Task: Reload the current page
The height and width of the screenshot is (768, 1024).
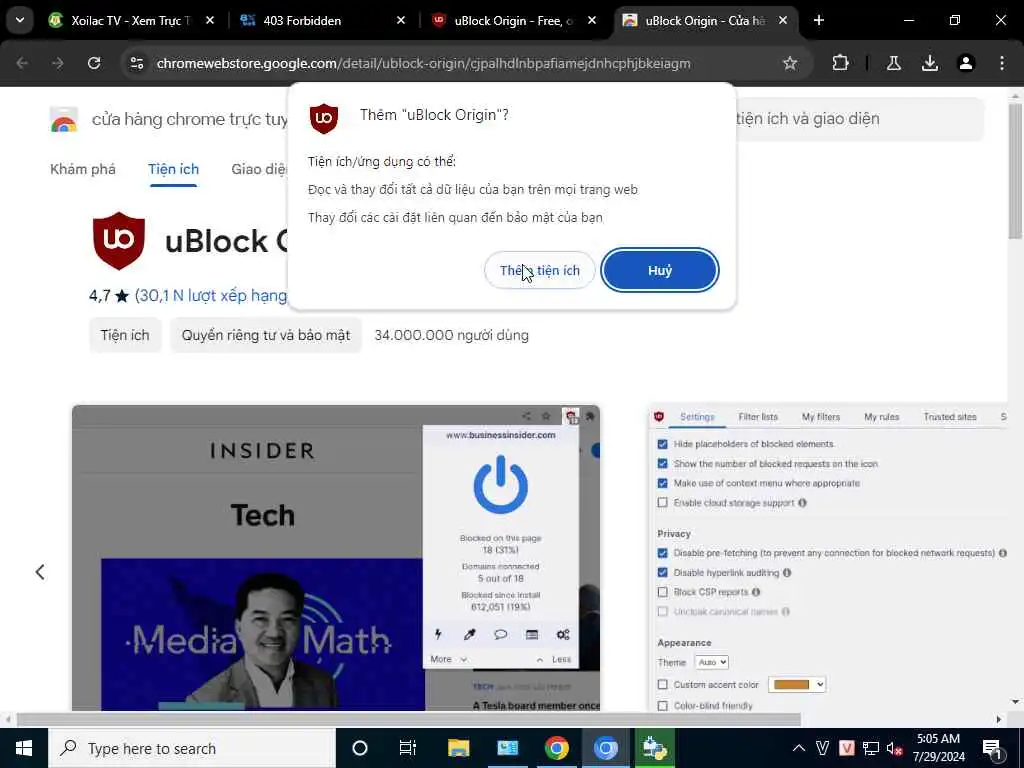Action: [94, 63]
